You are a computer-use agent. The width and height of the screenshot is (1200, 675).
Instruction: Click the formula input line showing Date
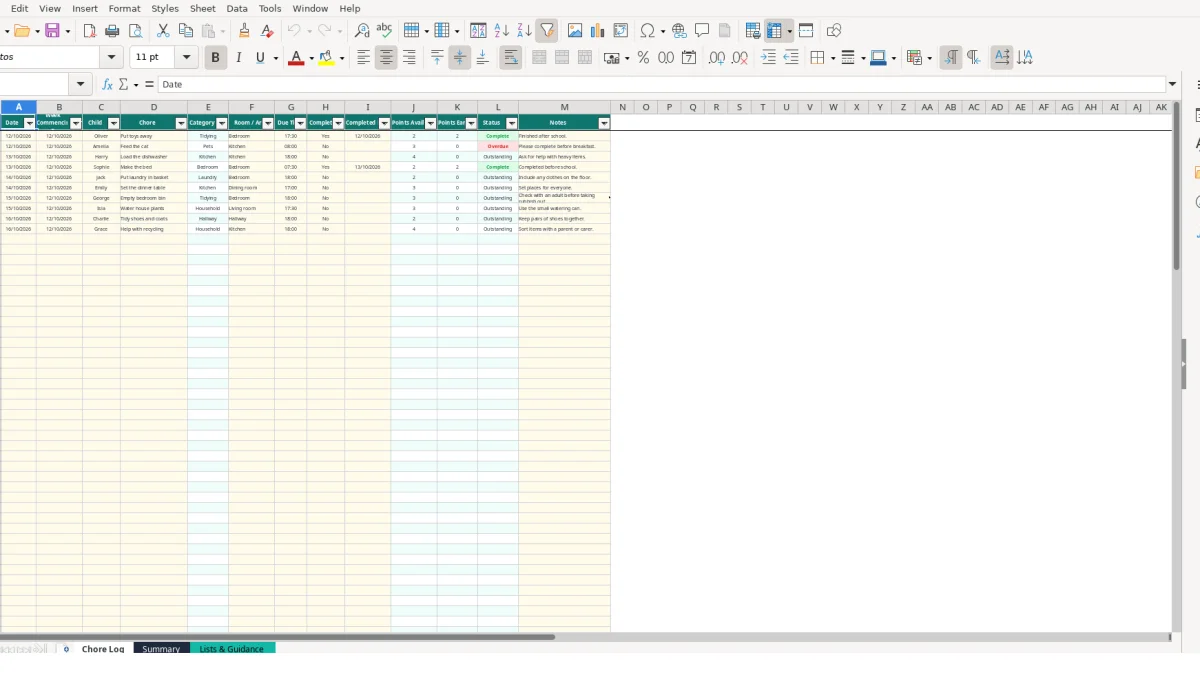662,85
